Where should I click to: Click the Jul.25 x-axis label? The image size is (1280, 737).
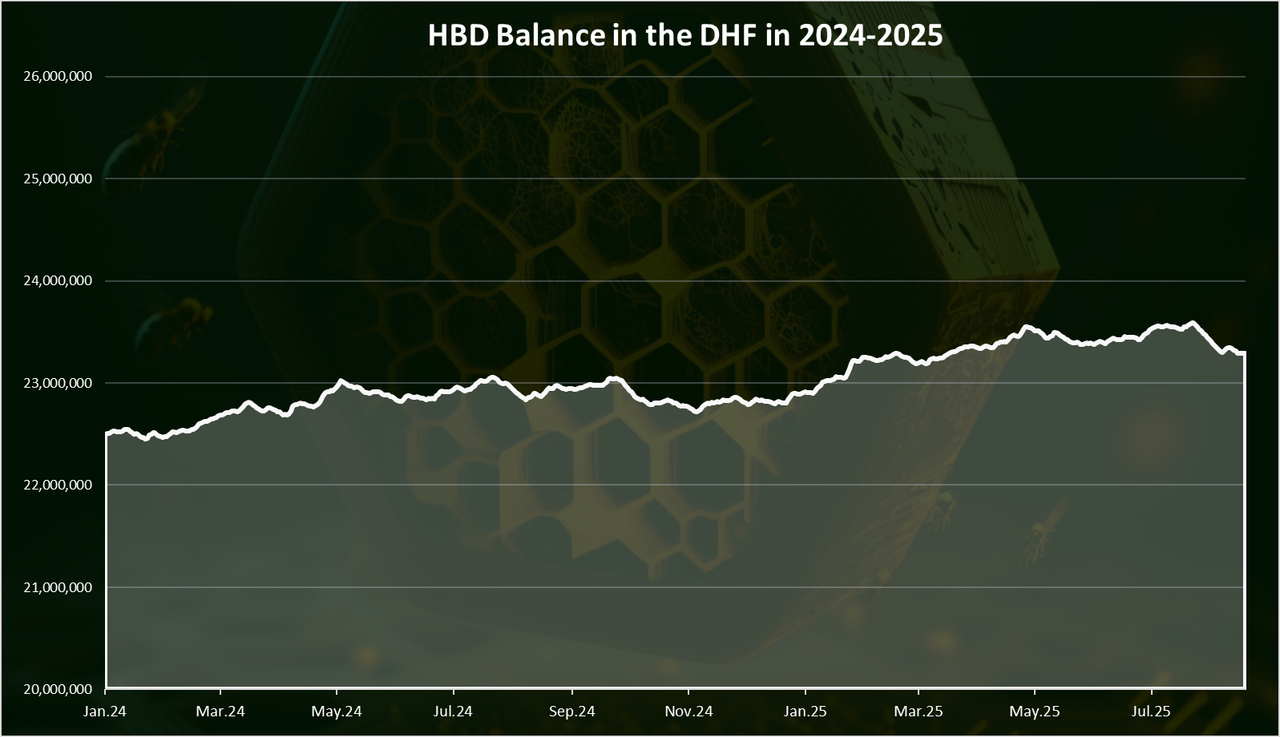pyautogui.click(x=1151, y=712)
